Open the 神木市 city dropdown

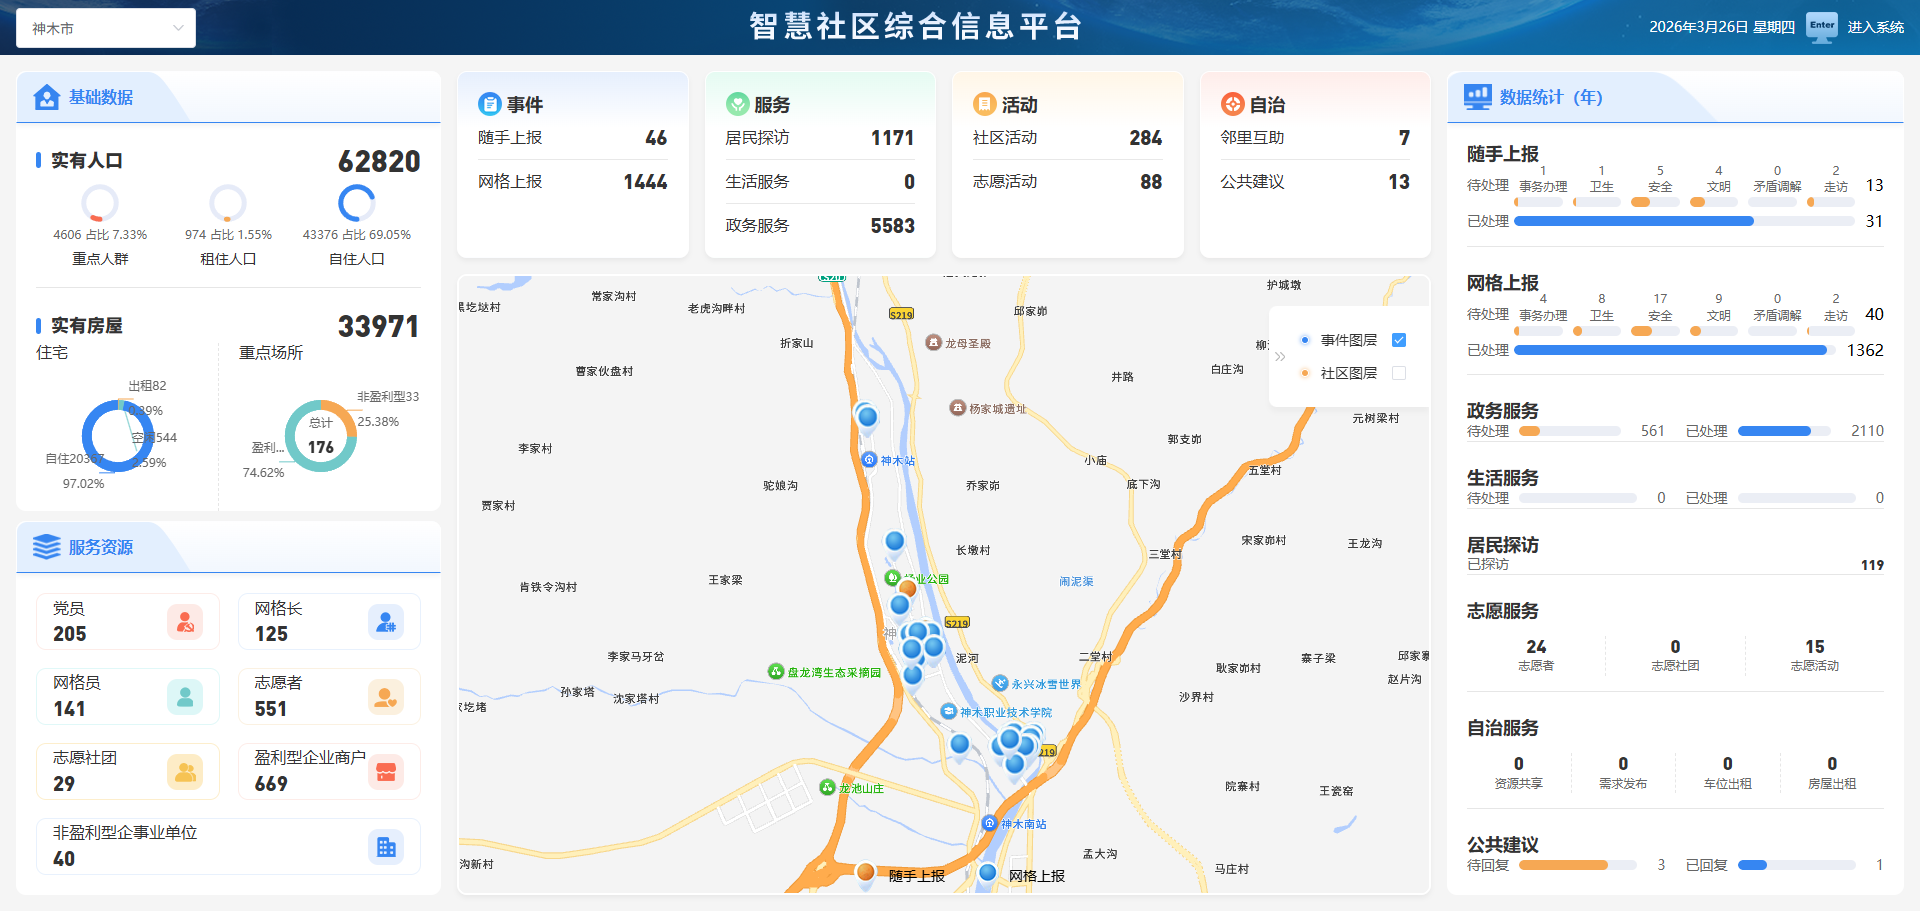click(106, 28)
